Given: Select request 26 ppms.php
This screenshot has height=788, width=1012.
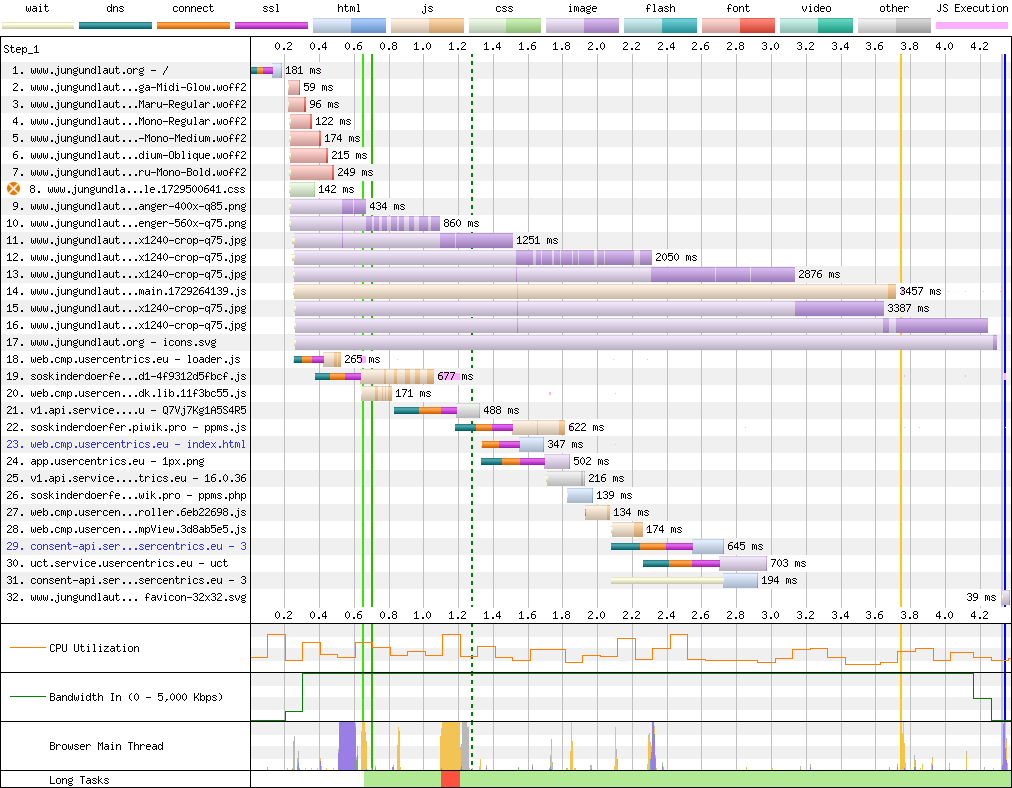Looking at the screenshot, I should (126, 495).
